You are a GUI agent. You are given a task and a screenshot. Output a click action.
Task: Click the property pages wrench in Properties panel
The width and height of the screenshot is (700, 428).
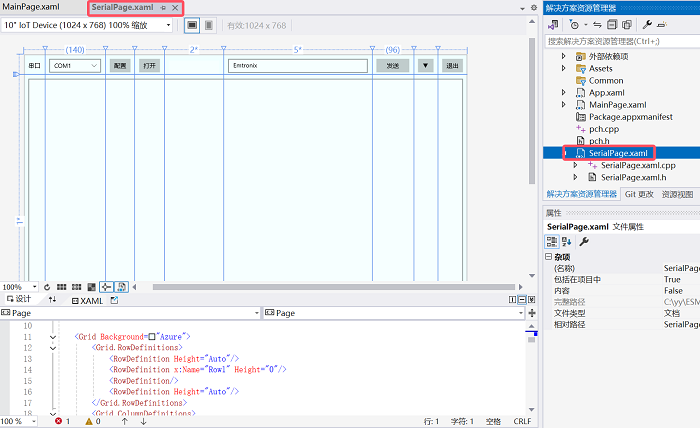pos(583,242)
